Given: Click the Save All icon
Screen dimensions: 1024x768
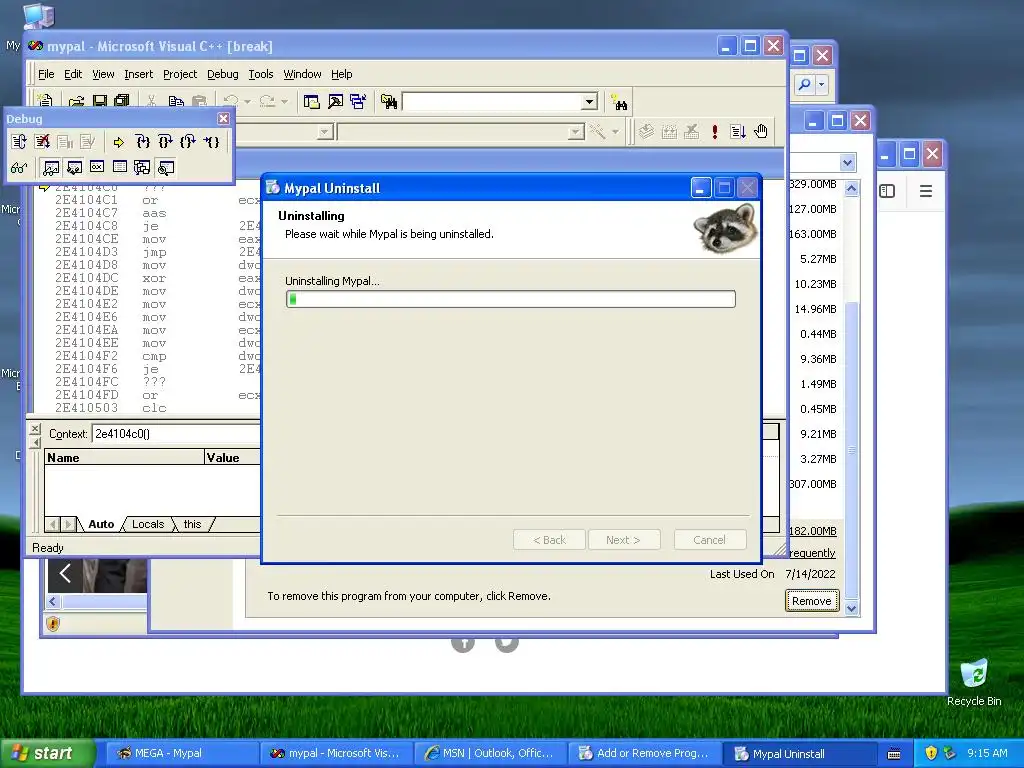Looking at the screenshot, I should tap(122, 101).
